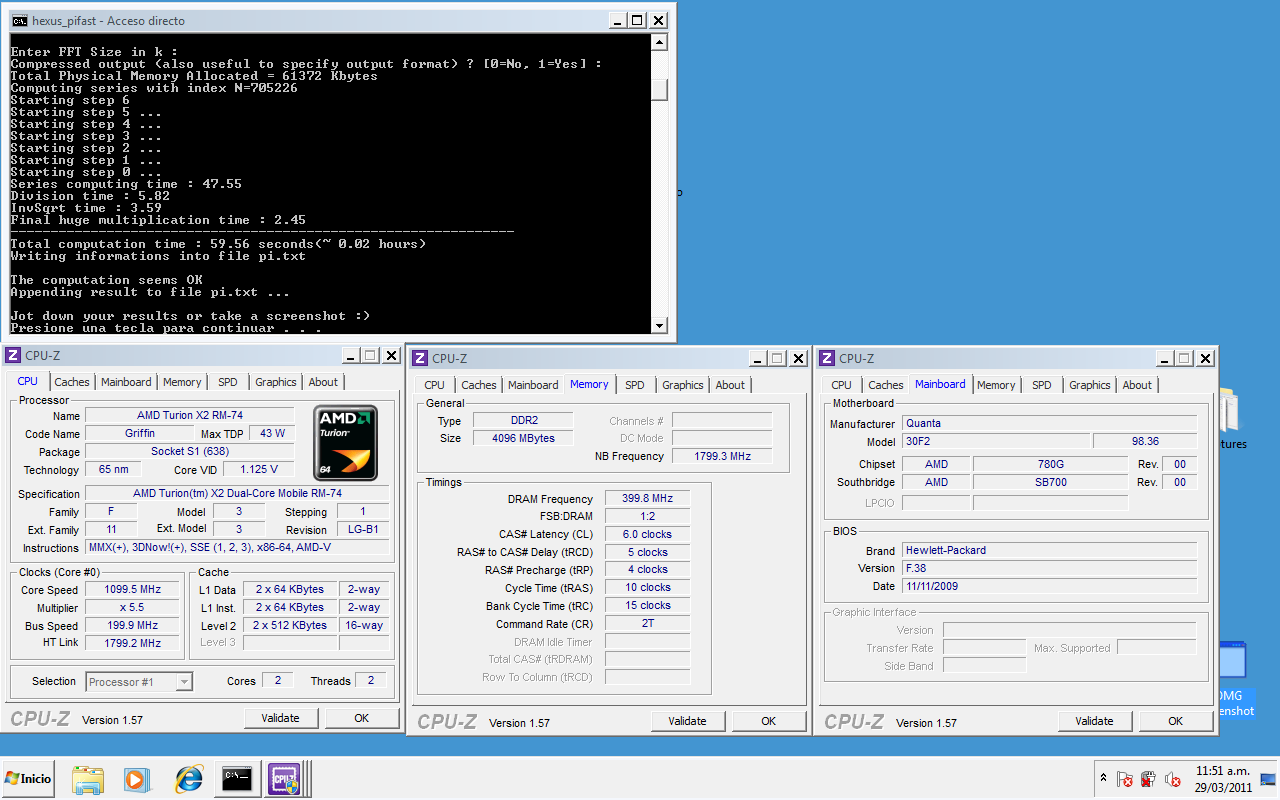Launch Windows Media Player from the taskbar

137,779
